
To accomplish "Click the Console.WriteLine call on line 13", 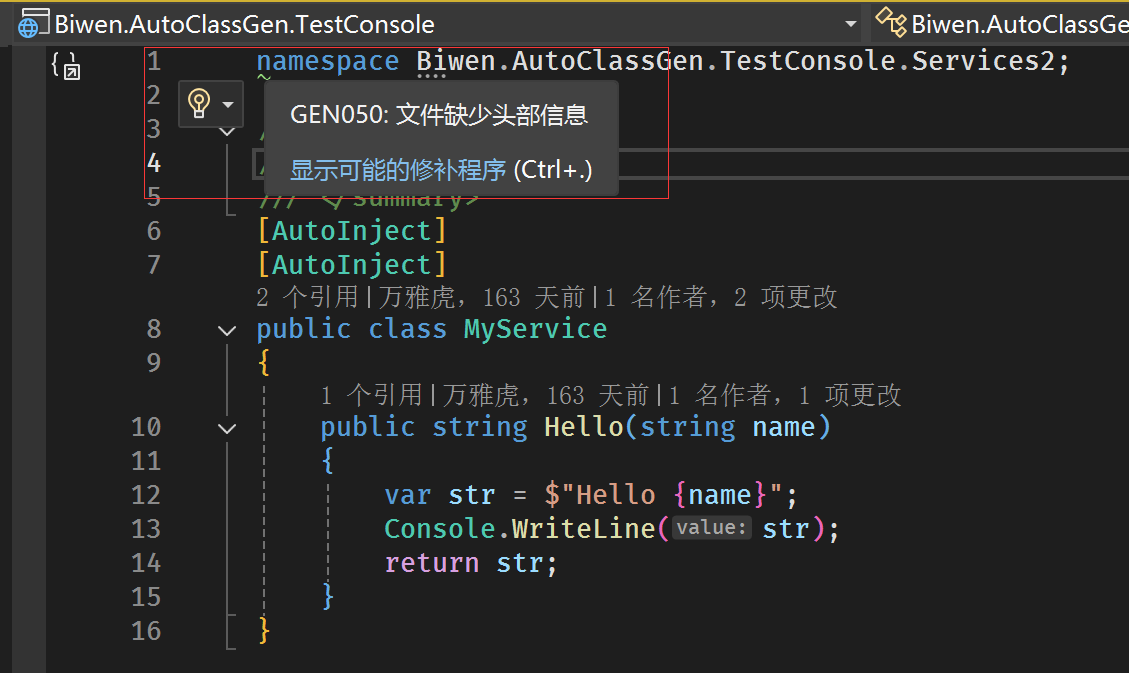I will tap(520, 529).
